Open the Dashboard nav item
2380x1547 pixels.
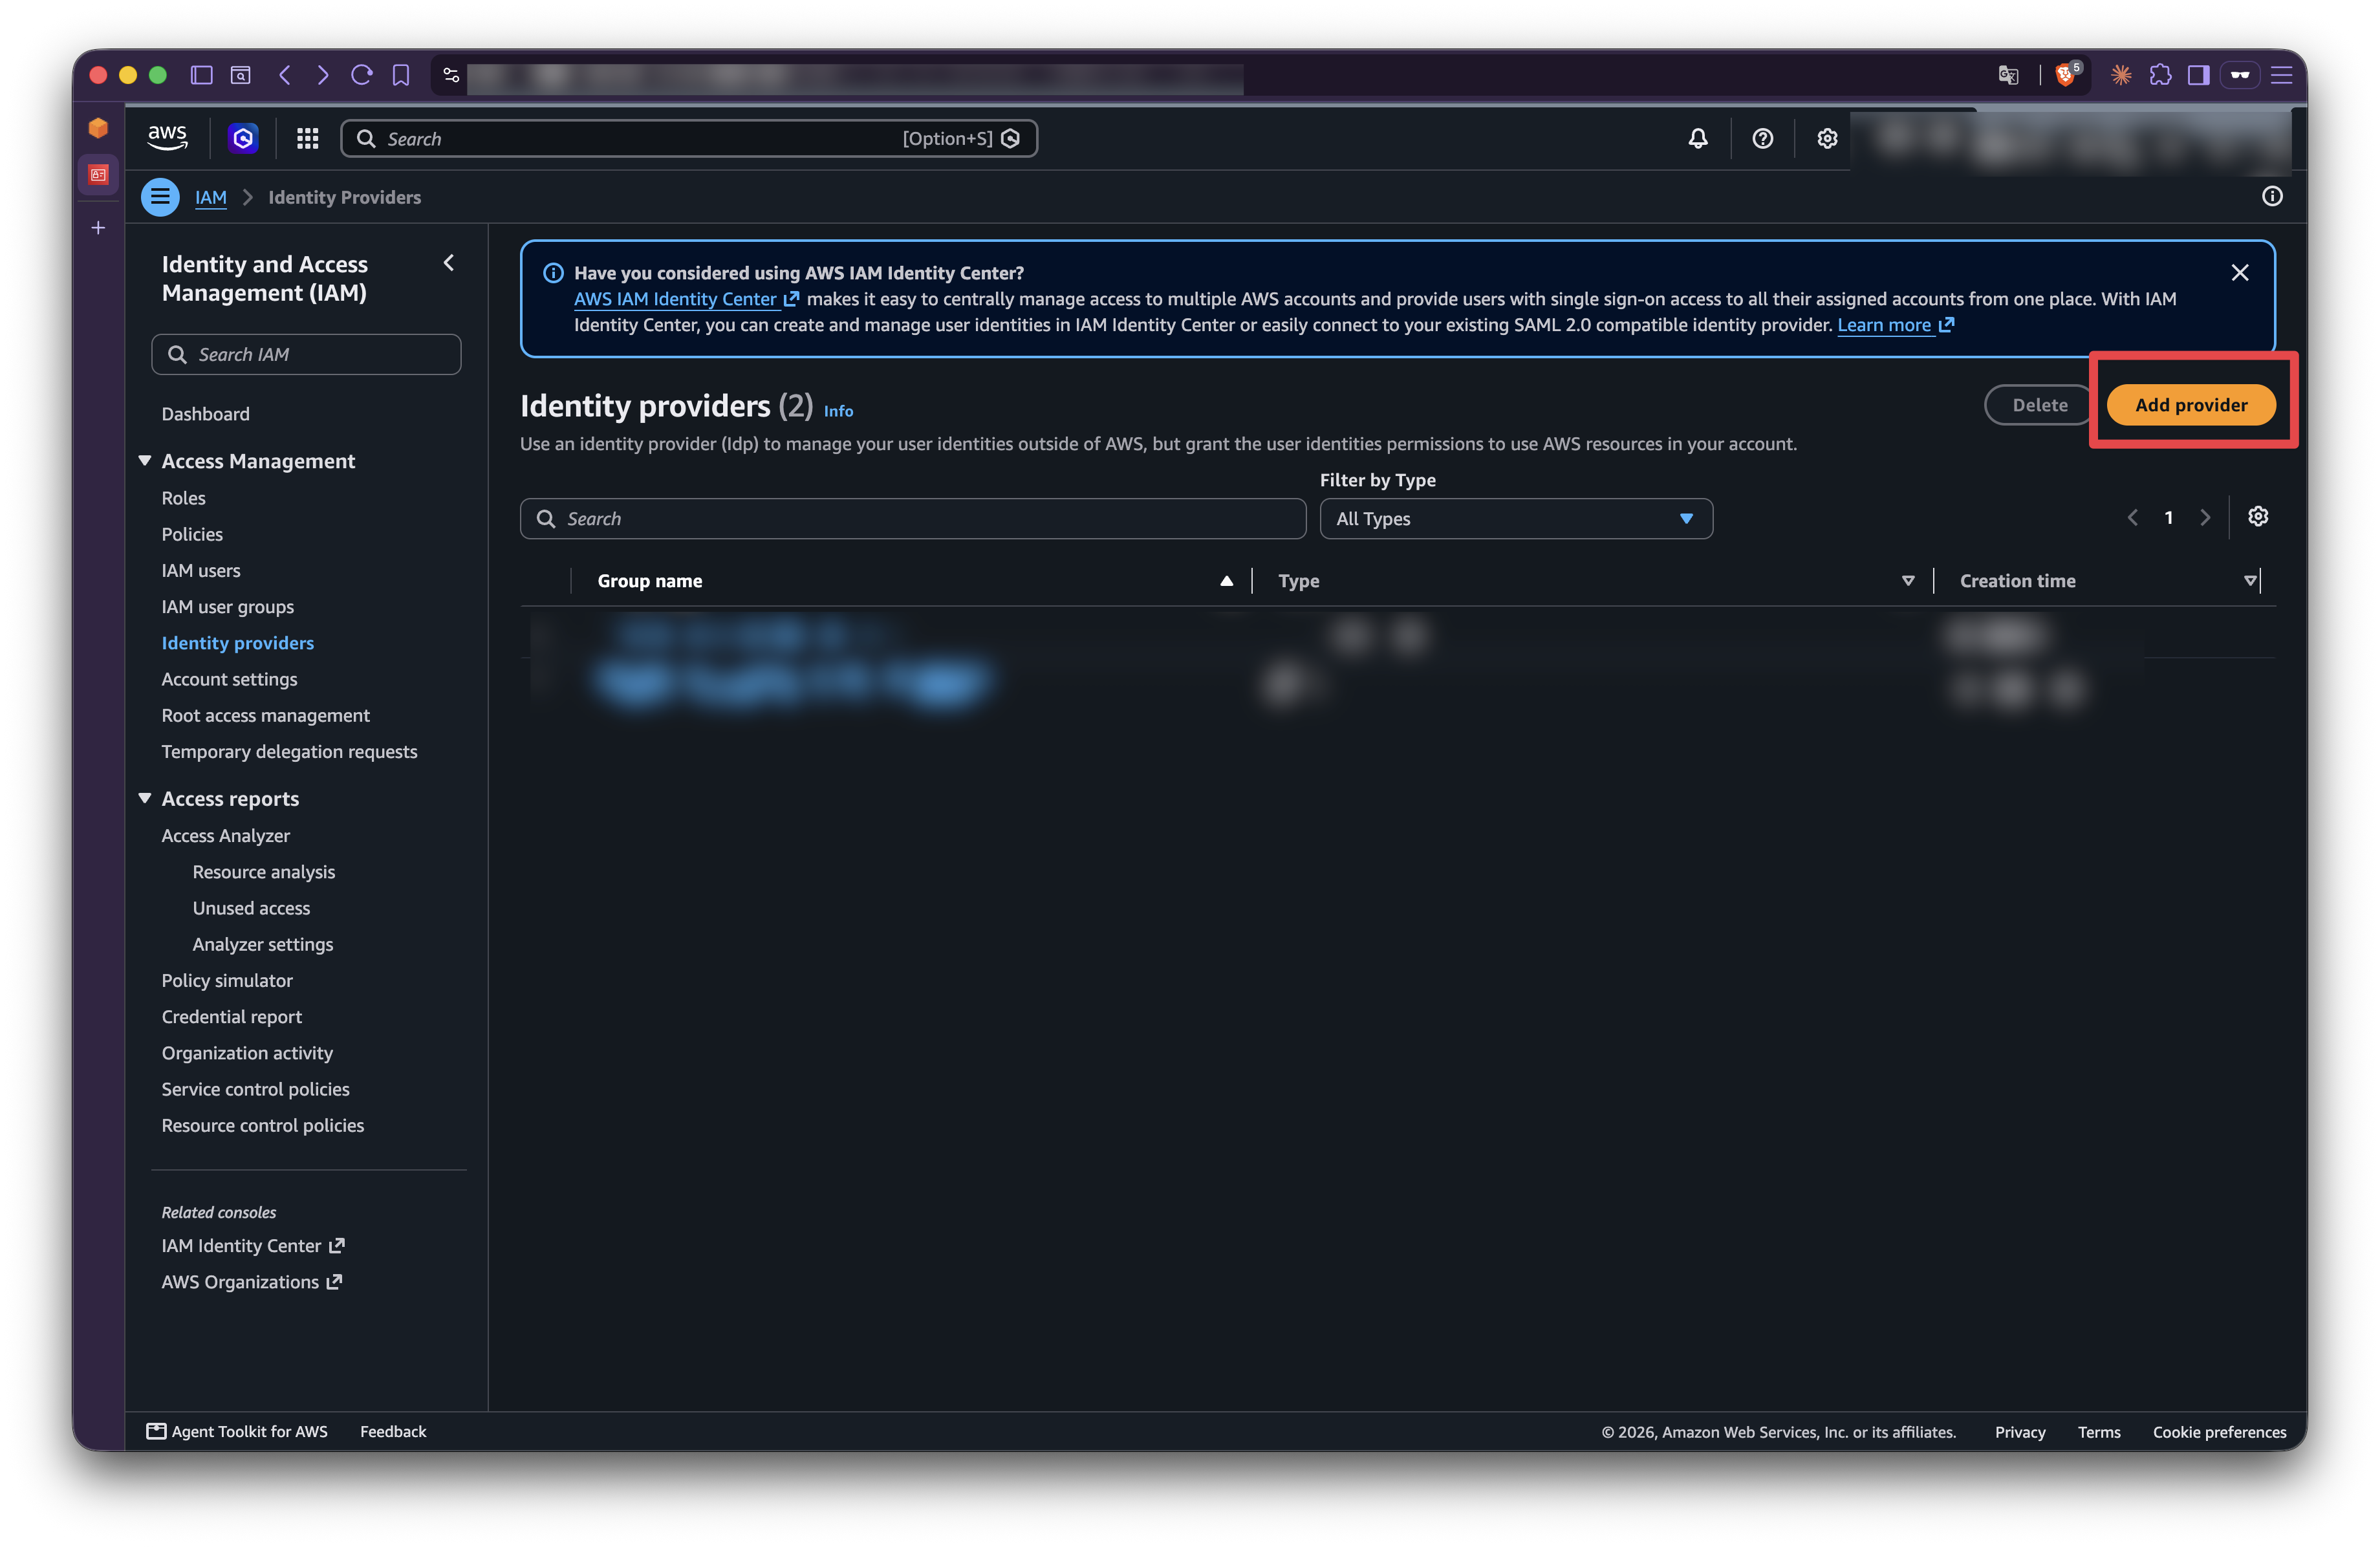205,413
